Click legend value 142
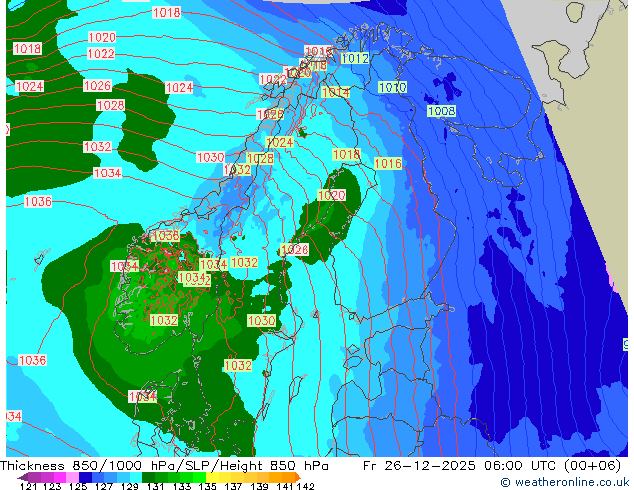Image resolution: width=634 pixels, height=490 pixels. pos(305,486)
